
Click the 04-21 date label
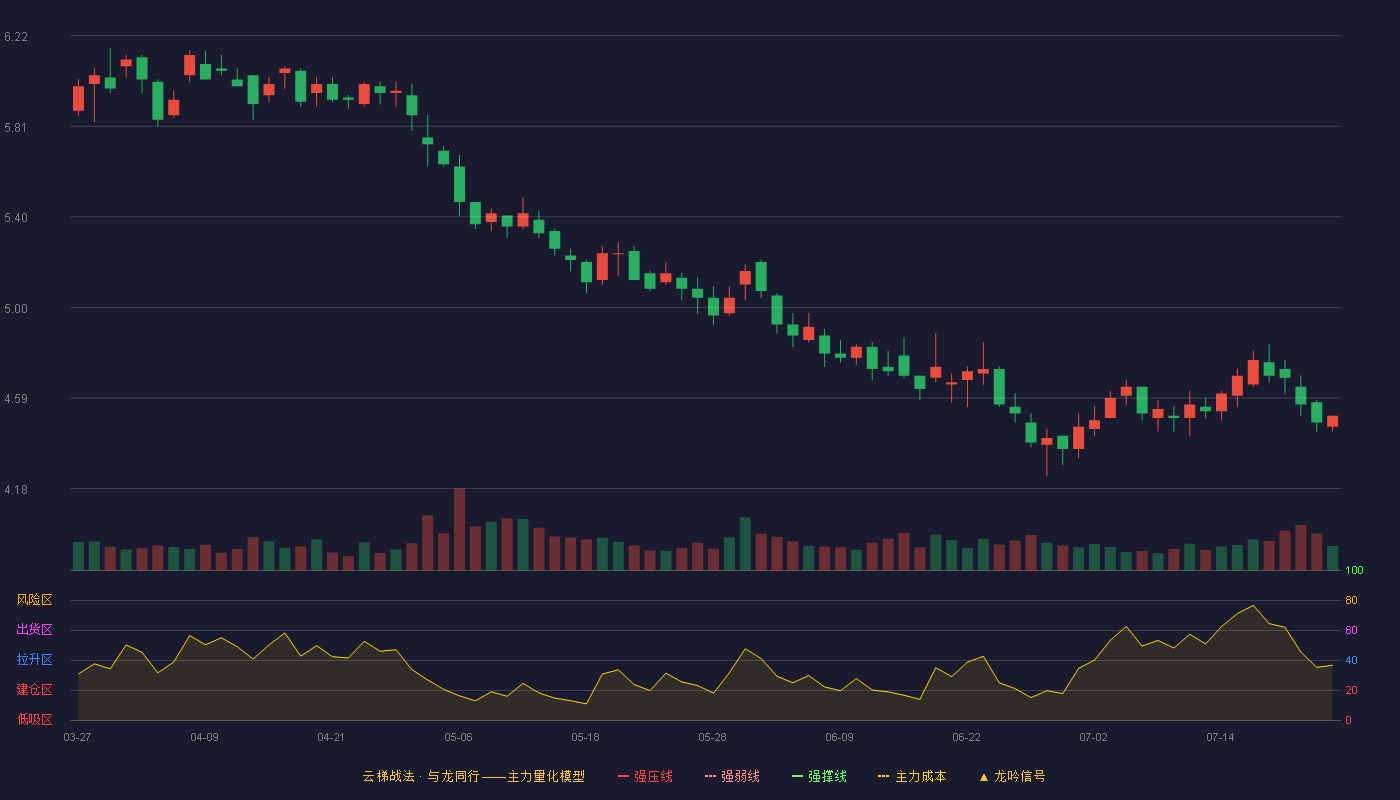pos(331,737)
